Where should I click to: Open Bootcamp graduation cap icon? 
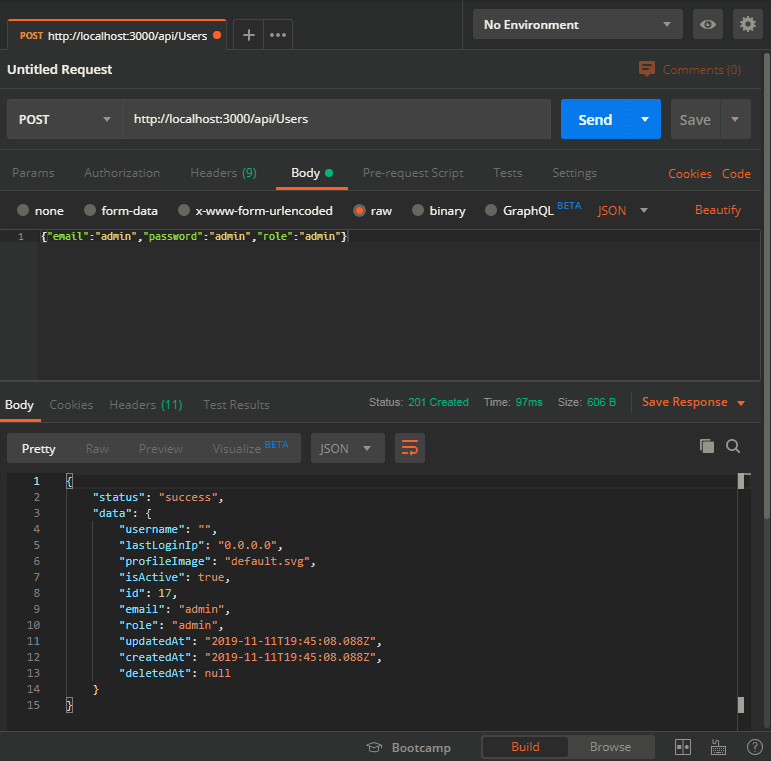coord(374,747)
